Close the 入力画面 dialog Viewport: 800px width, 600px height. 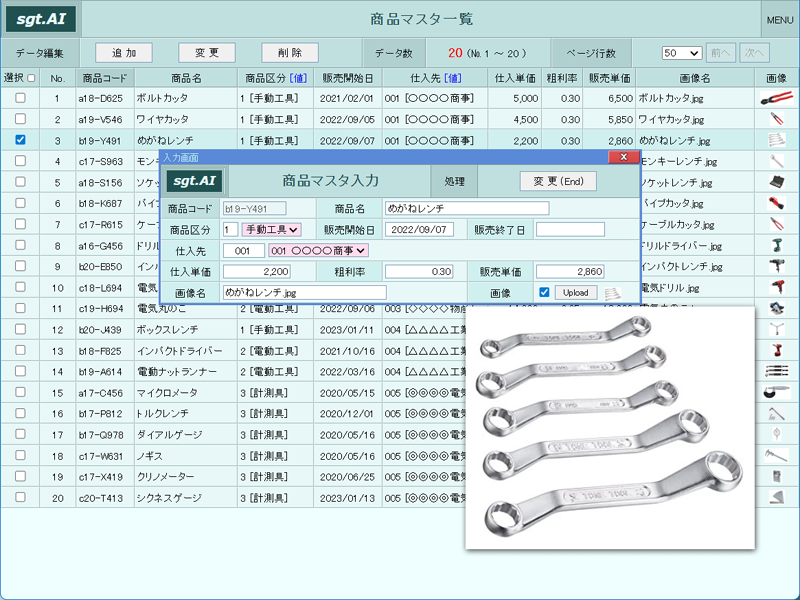[623, 157]
